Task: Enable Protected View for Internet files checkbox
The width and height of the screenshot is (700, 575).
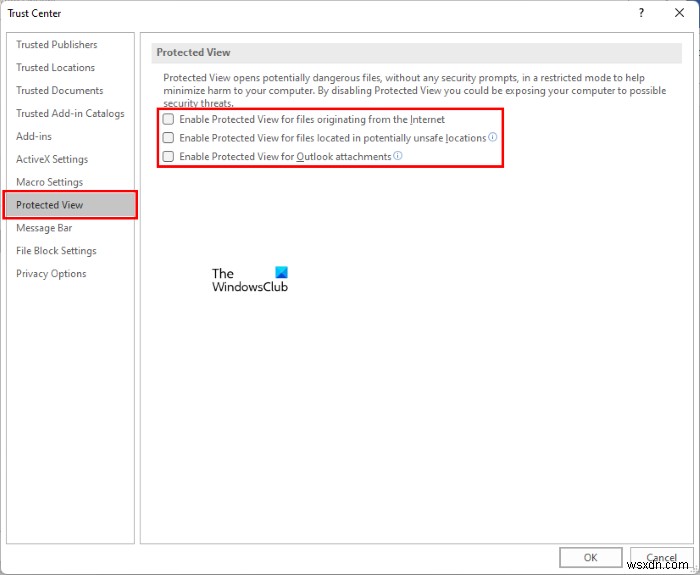Action: [168, 119]
